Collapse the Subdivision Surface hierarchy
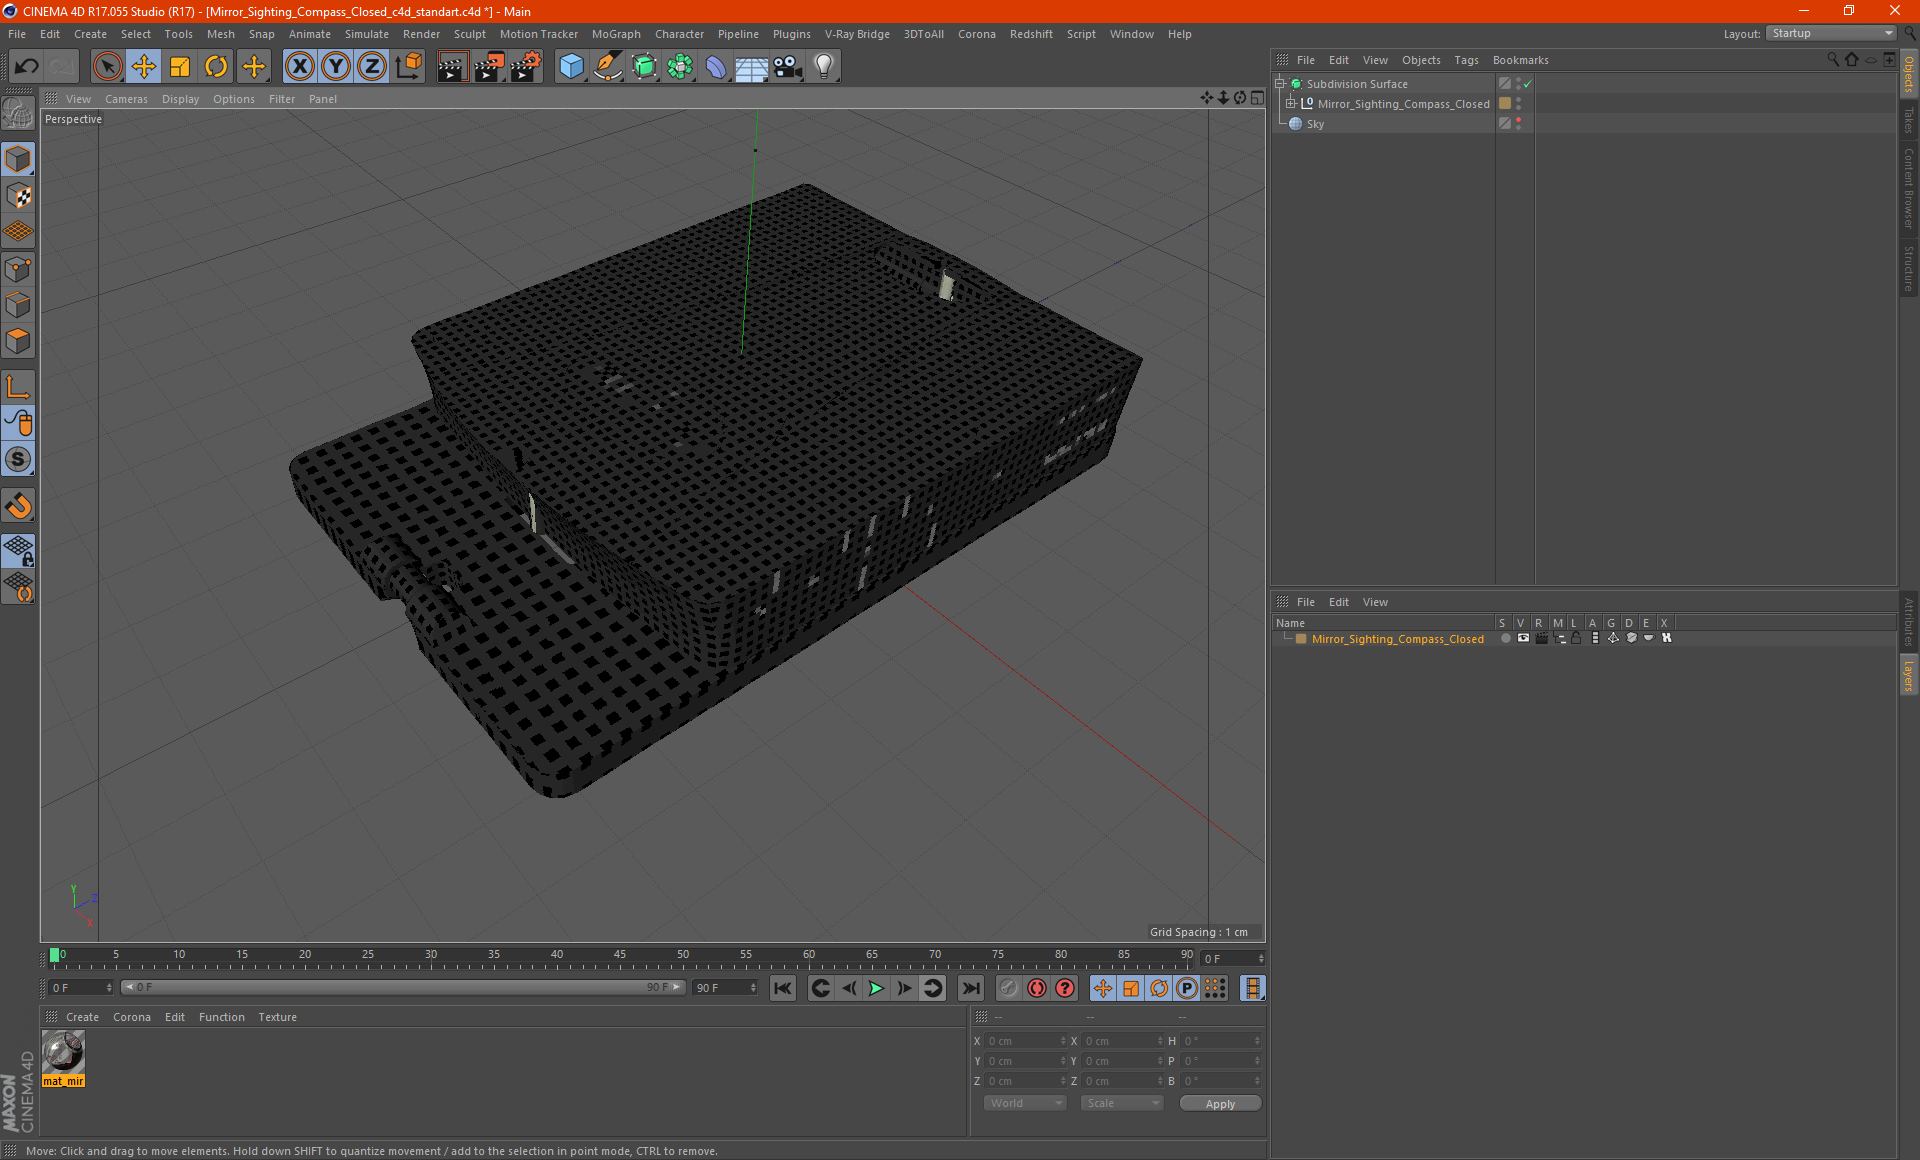Image resolution: width=1920 pixels, height=1160 pixels. 1279,83
